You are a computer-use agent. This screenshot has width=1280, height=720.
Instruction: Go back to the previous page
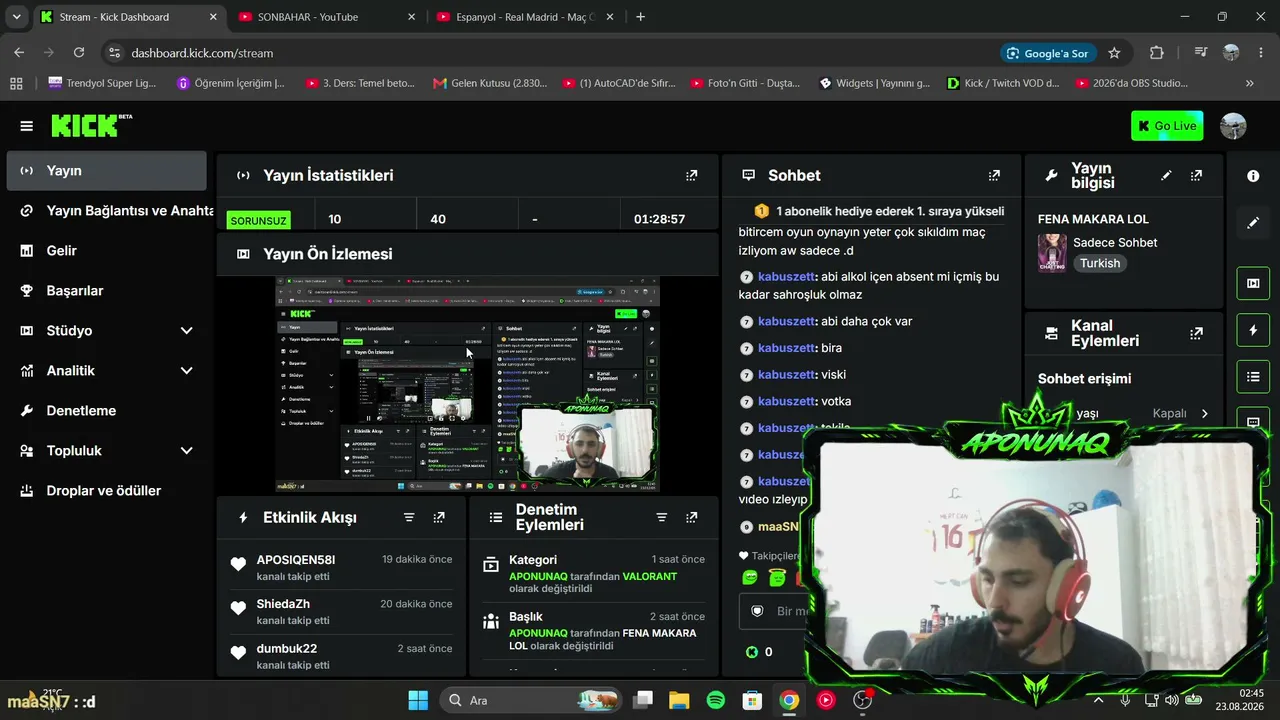tap(19, 53)
